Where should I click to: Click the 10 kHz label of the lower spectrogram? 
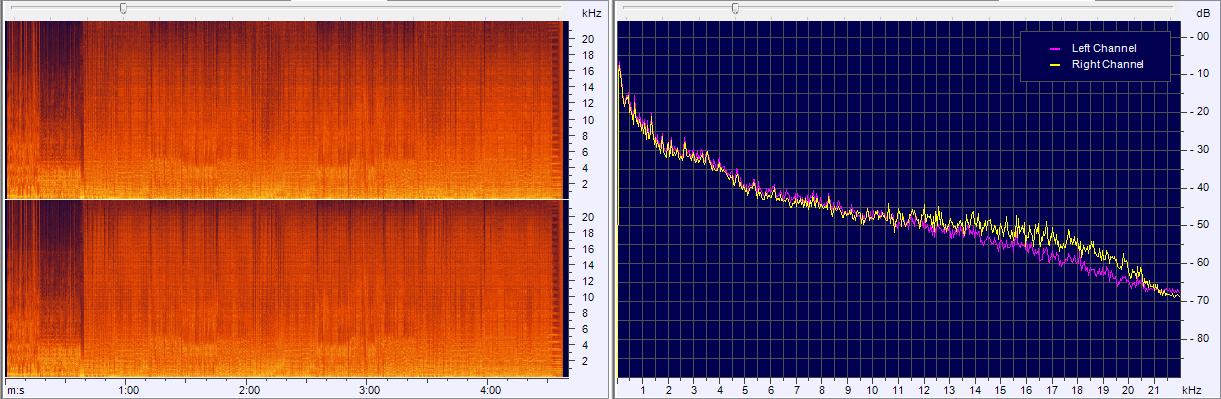(x=589, y=297)
